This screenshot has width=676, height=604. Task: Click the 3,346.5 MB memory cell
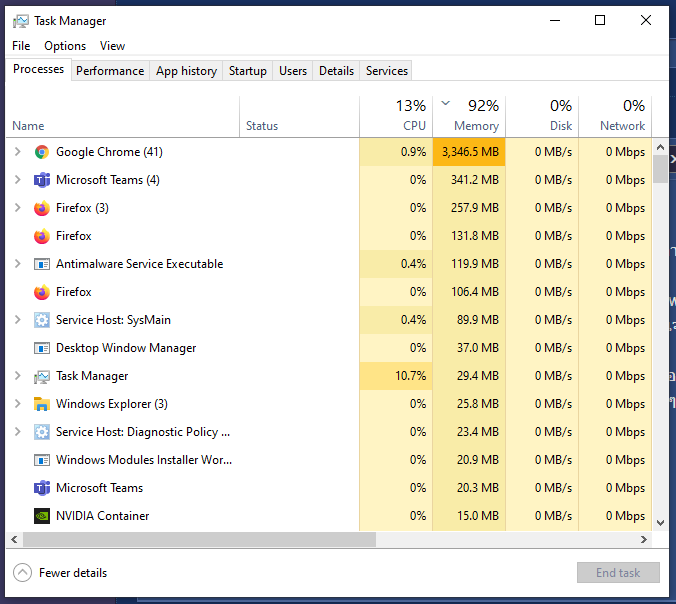click(469, 152)
